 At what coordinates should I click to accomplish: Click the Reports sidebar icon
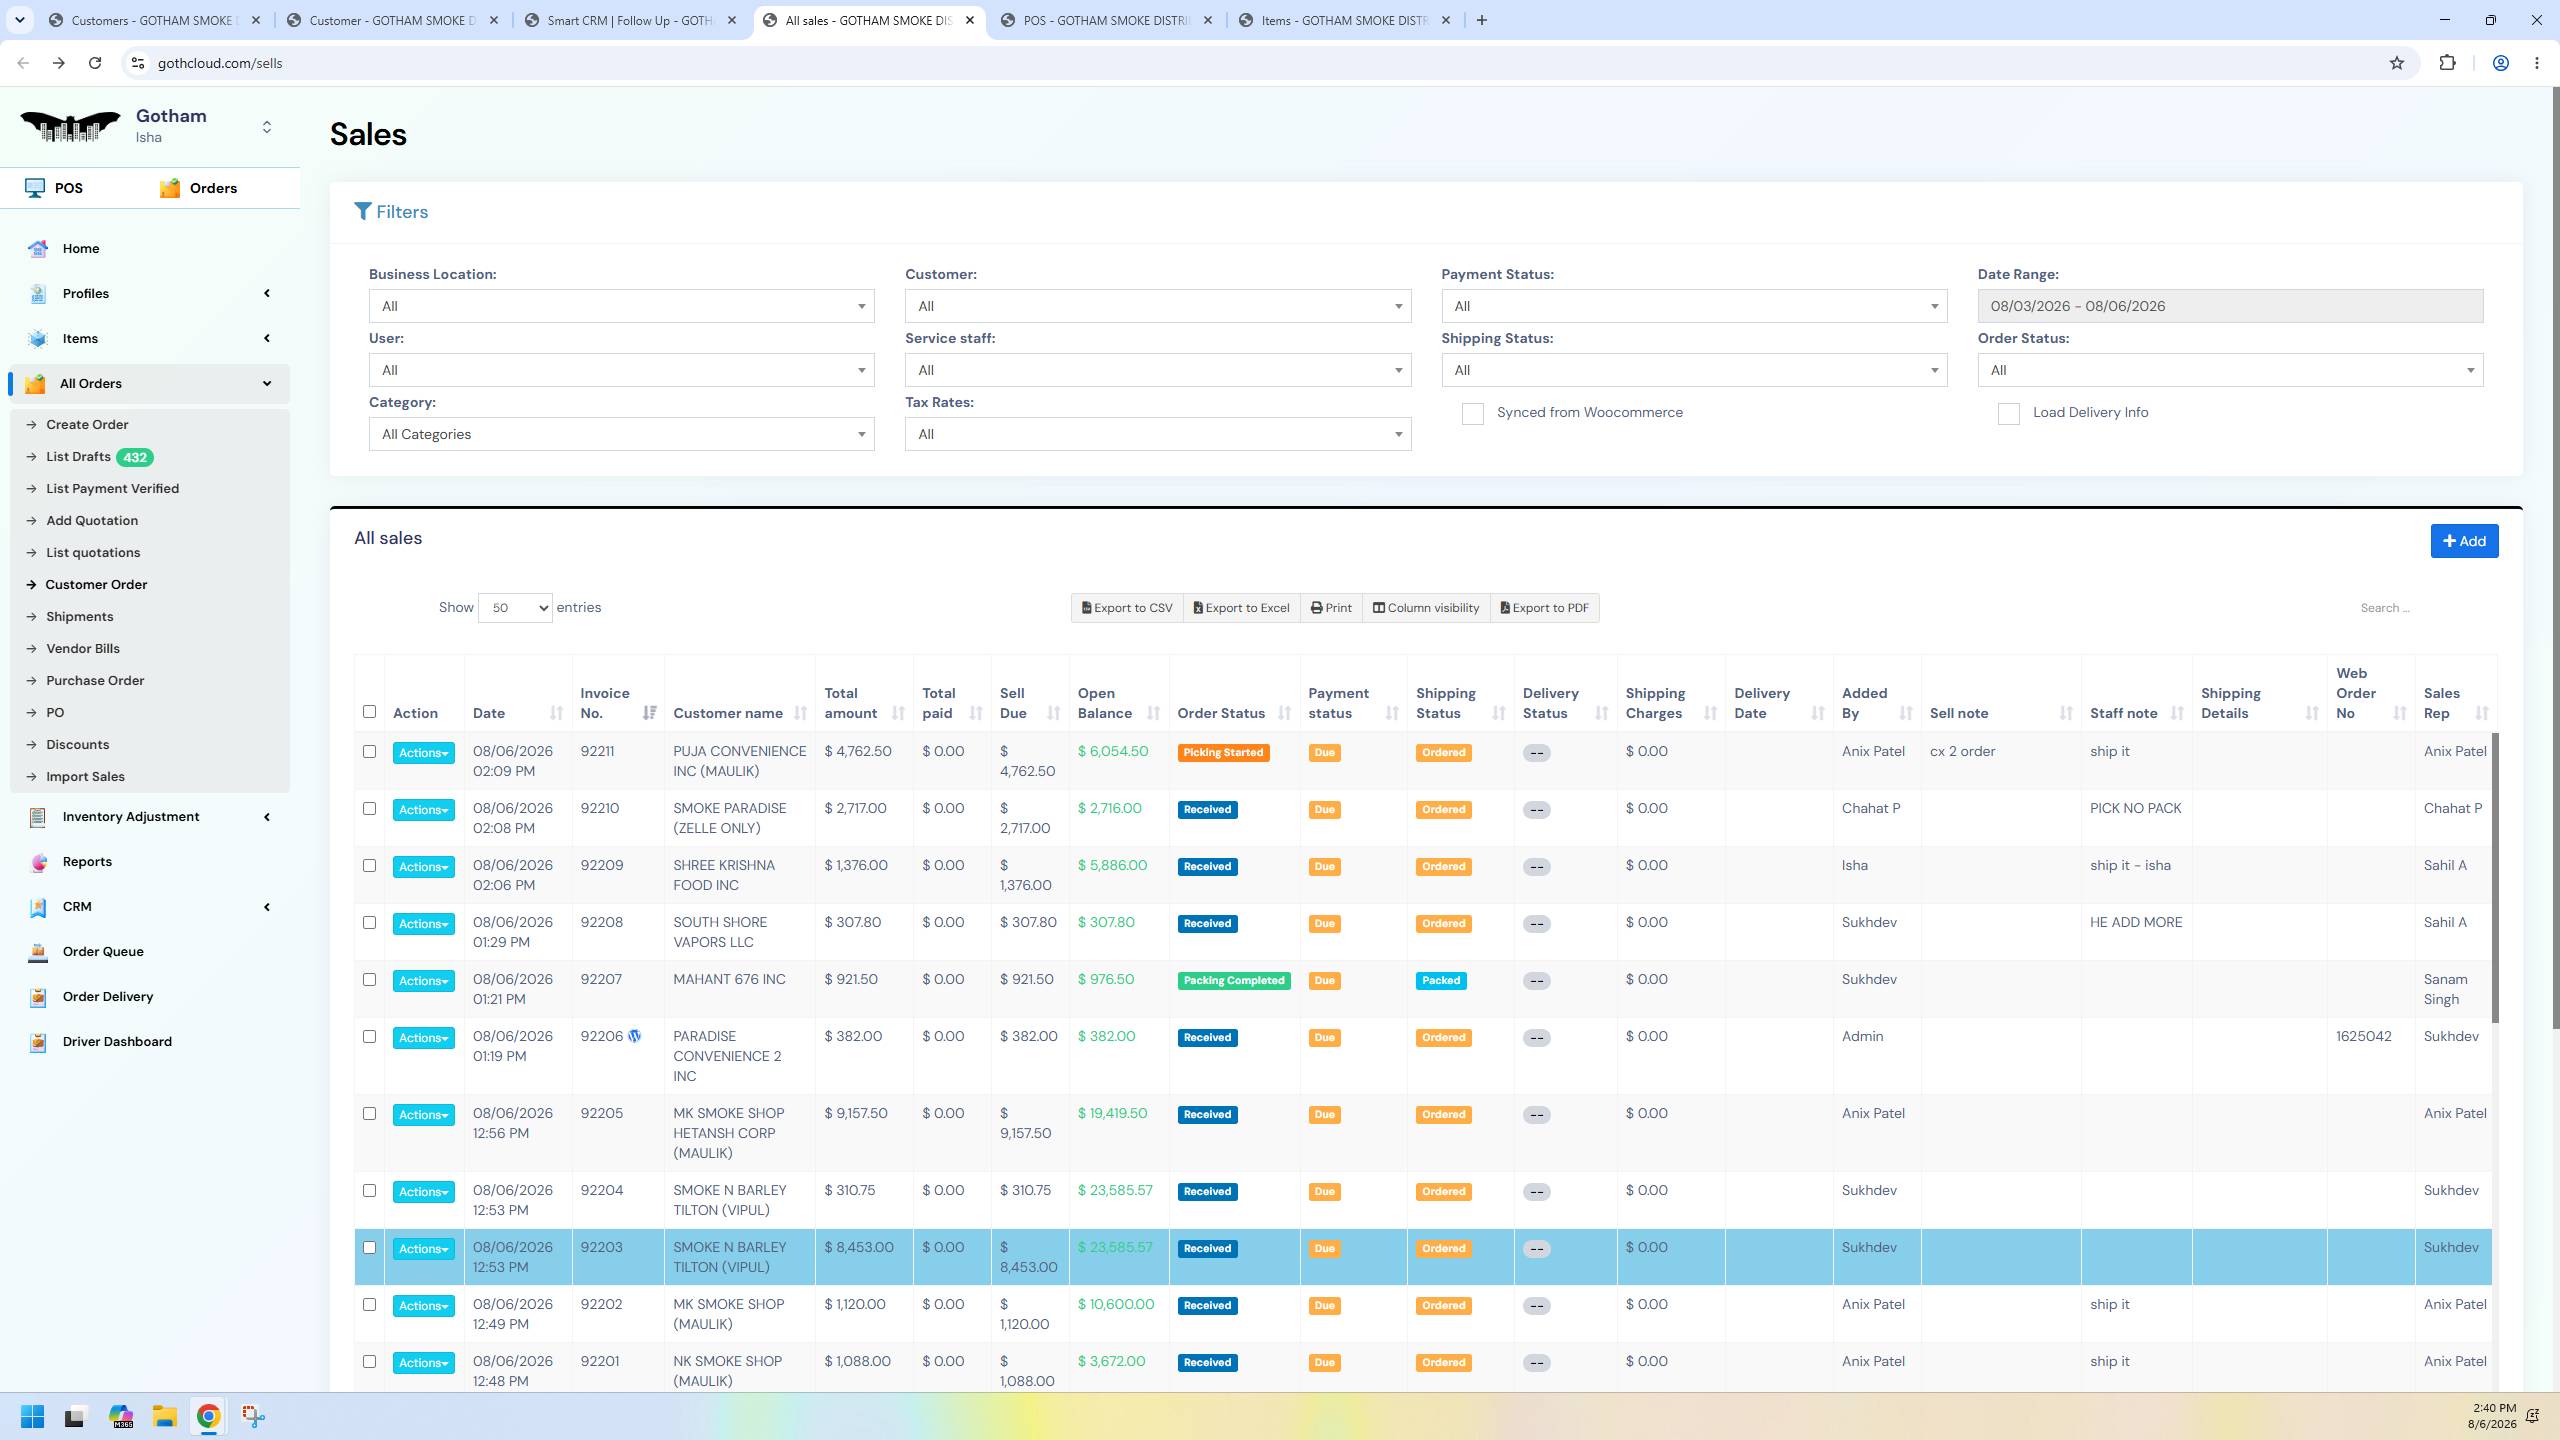[x=38, y=862]
